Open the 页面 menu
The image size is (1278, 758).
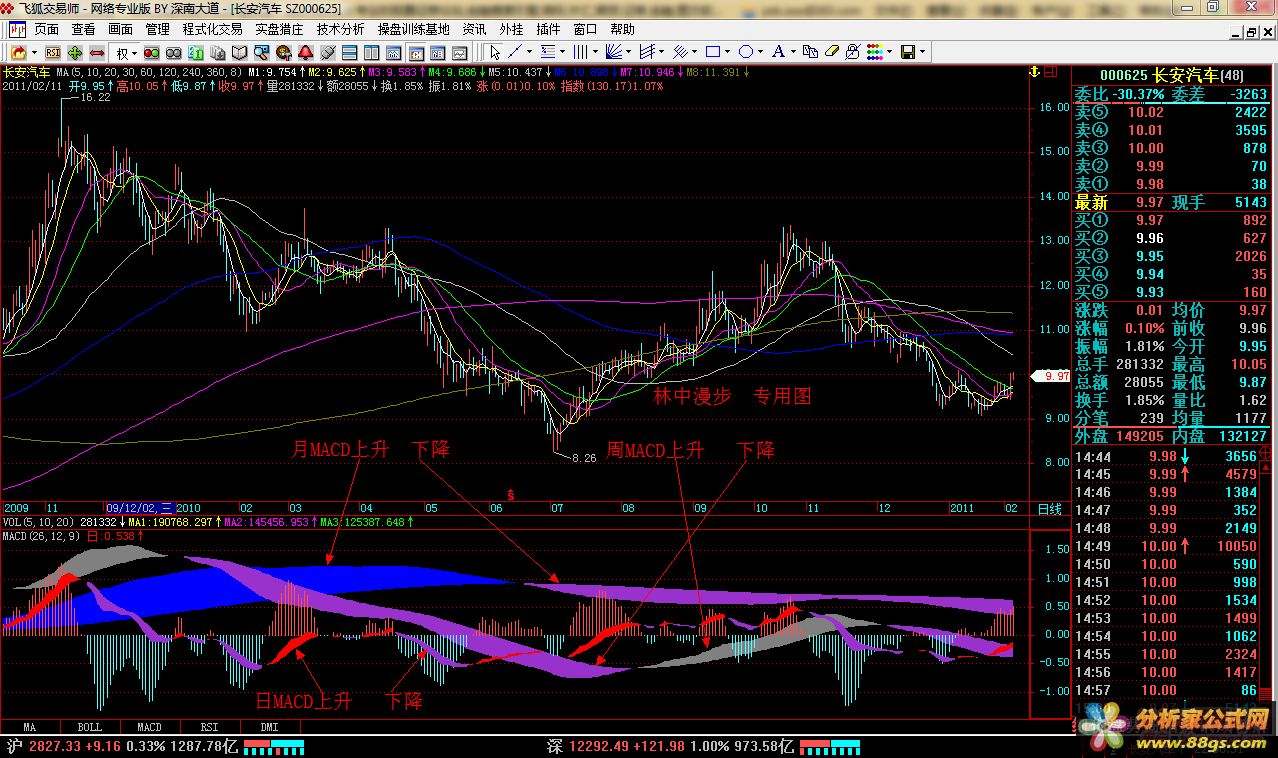pos(47,30)
